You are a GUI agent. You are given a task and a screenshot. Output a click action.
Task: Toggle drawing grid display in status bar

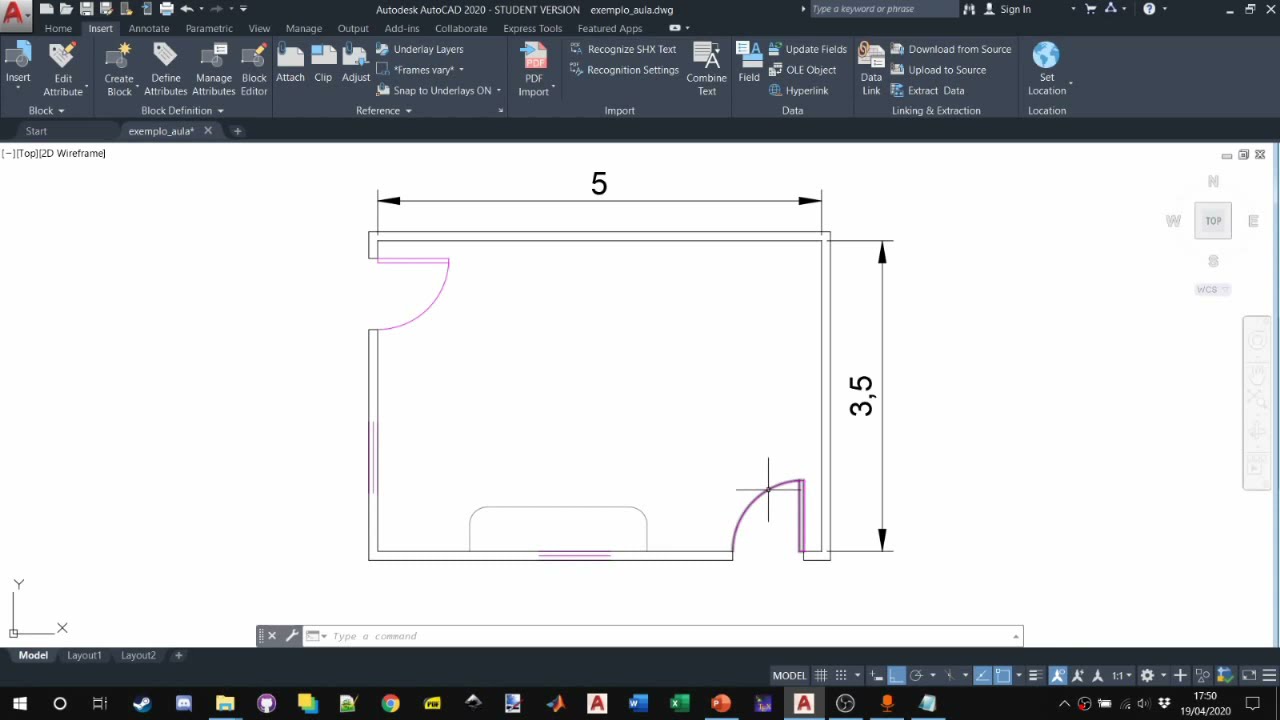coord(821,675)
